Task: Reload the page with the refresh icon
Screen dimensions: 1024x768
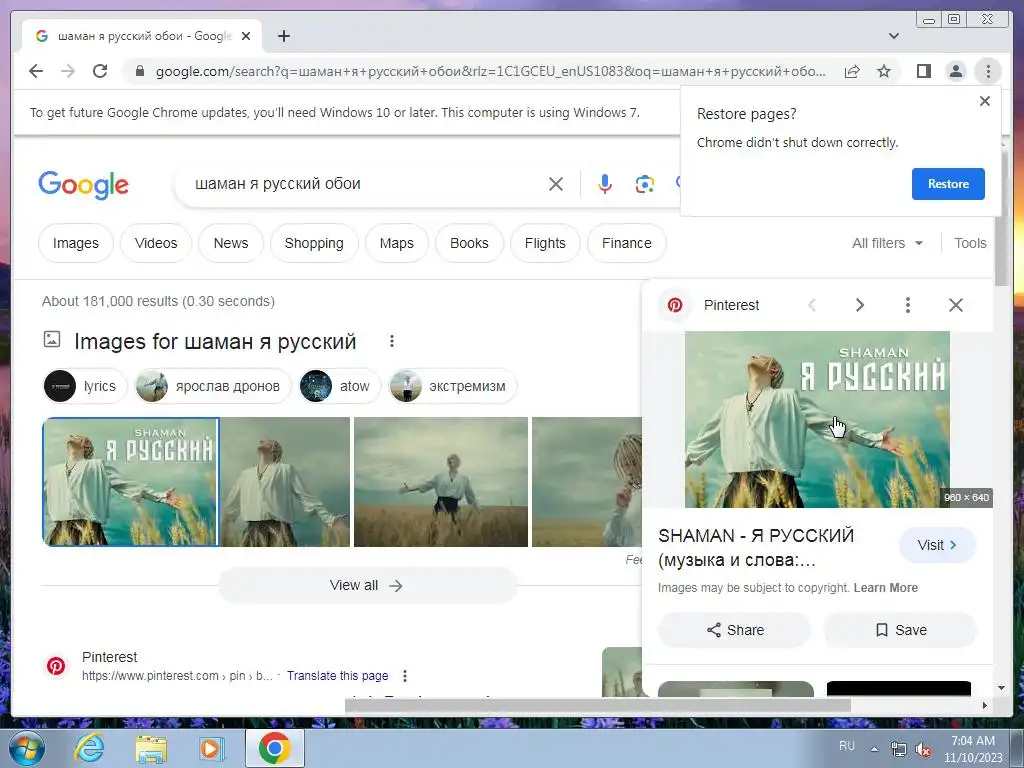Action: tap(100, 71)
